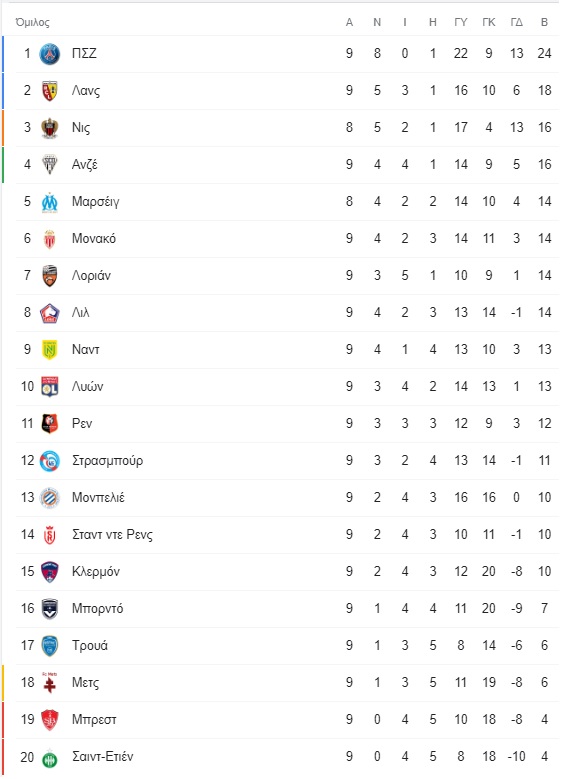Click the Β points column header
The image size is (566, 779).
545,22
